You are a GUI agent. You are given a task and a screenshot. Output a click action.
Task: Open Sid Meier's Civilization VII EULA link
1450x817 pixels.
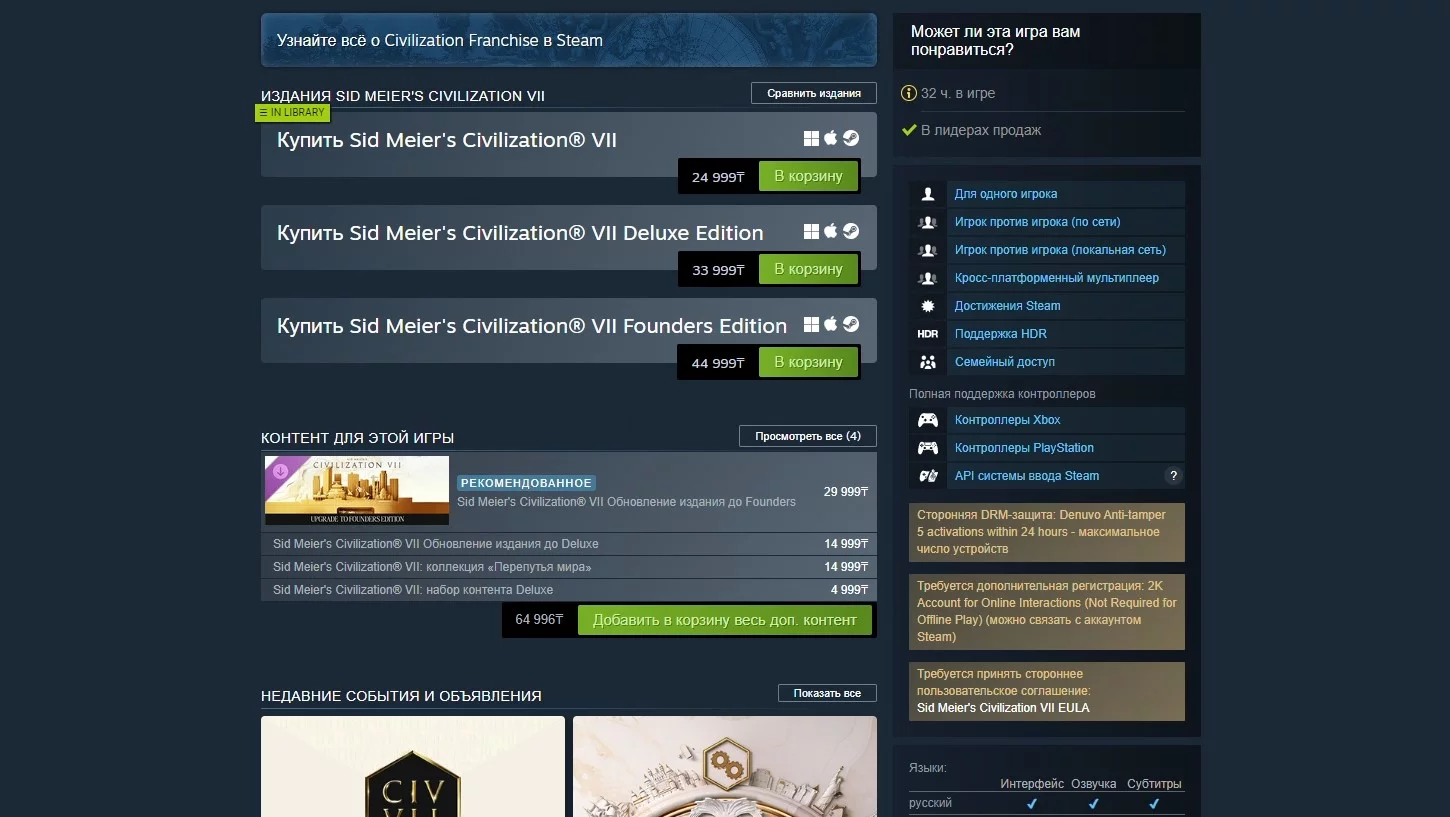coord(1003,708)
